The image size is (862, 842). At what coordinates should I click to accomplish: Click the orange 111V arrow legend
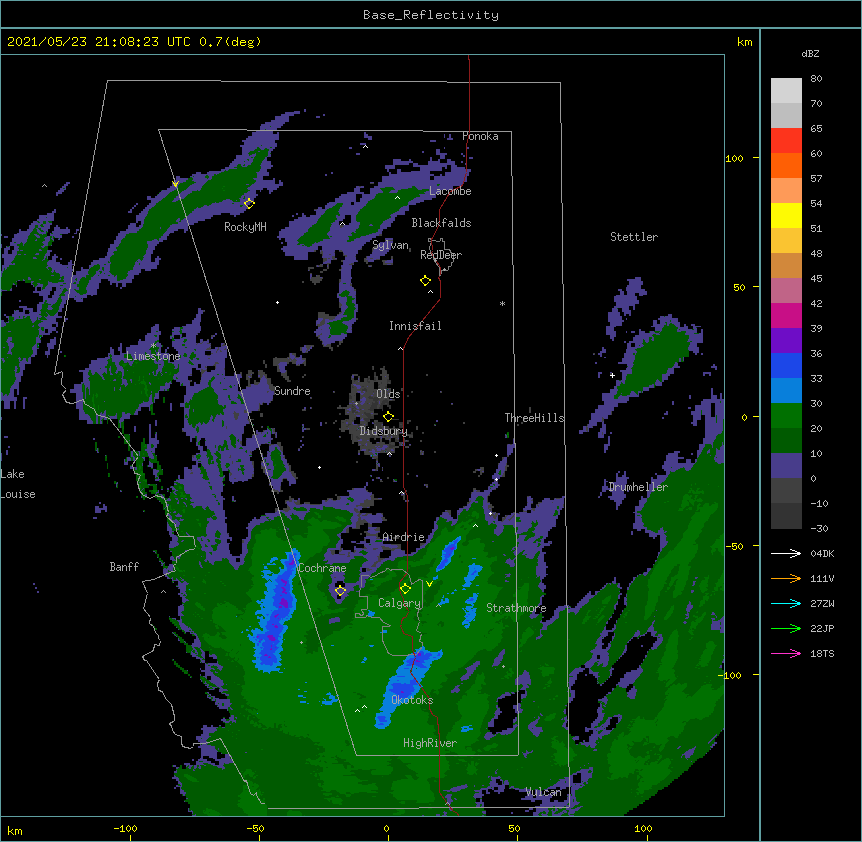click(x=786, y=578)
